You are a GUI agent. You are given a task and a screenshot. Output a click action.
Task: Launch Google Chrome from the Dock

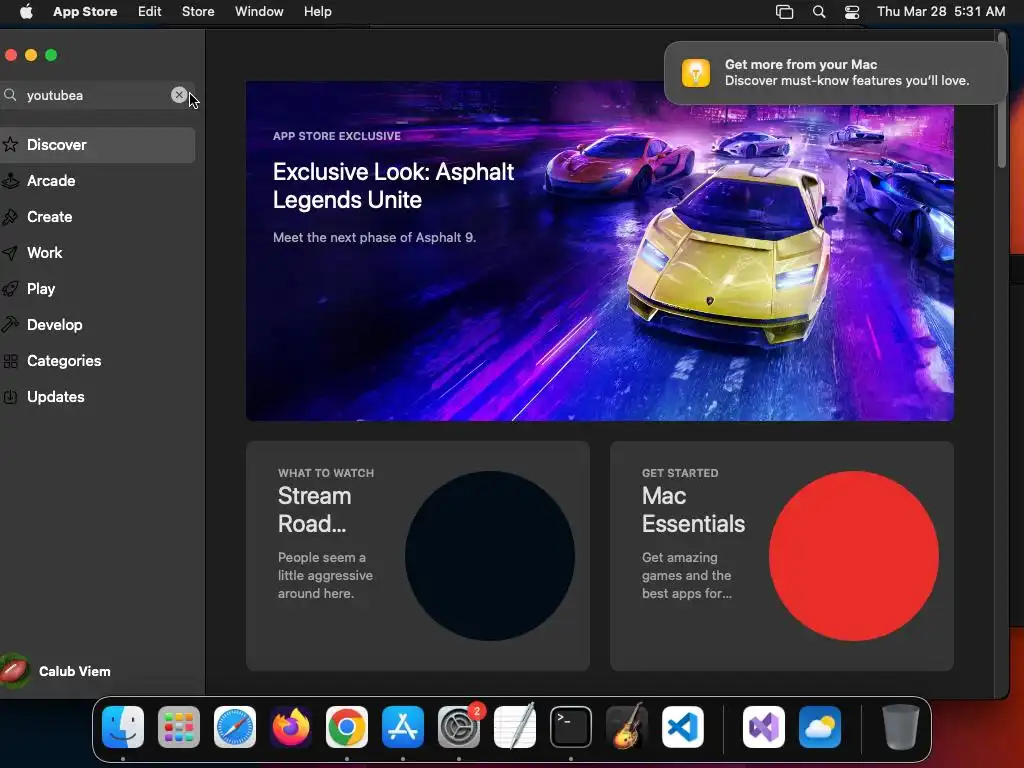(x=347, y=727)
